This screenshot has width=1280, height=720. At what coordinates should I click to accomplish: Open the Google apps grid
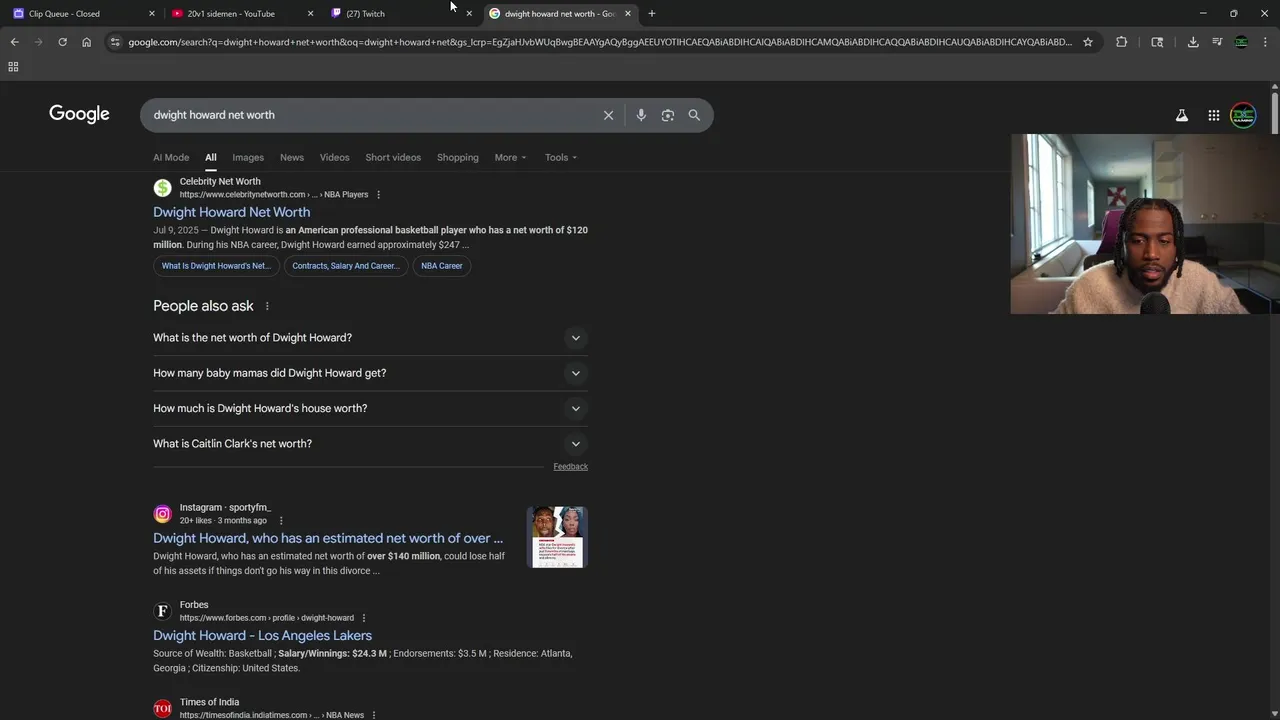[1213, 115]
